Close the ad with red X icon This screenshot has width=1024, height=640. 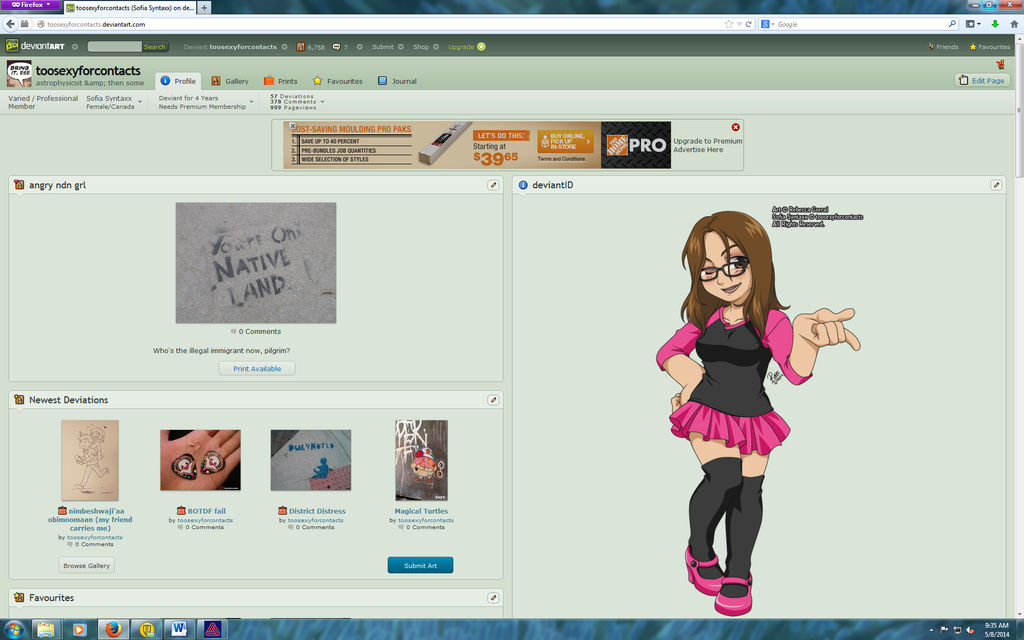(735, 127)
